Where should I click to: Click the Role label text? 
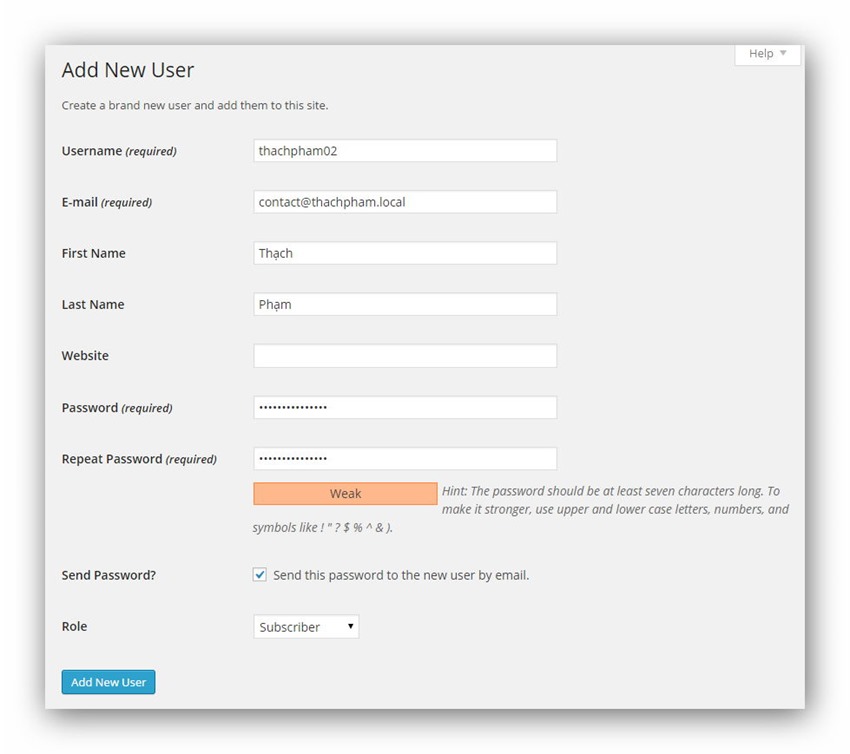point(74,627)
